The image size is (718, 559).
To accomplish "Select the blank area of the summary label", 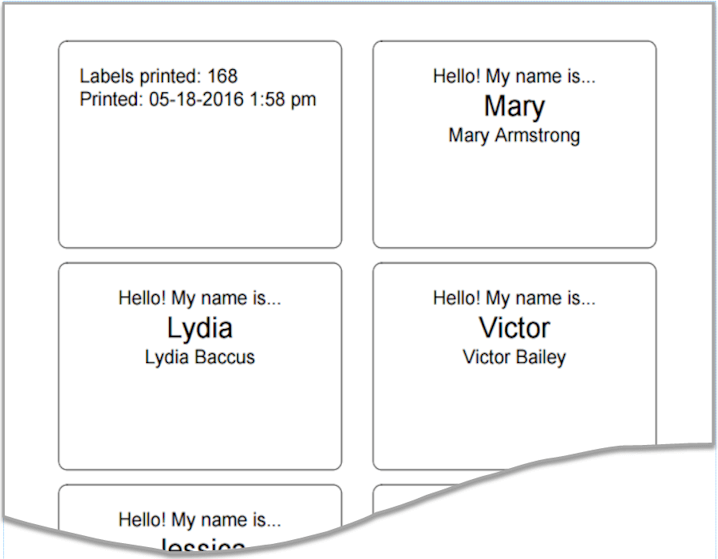I will pos(199,180).
